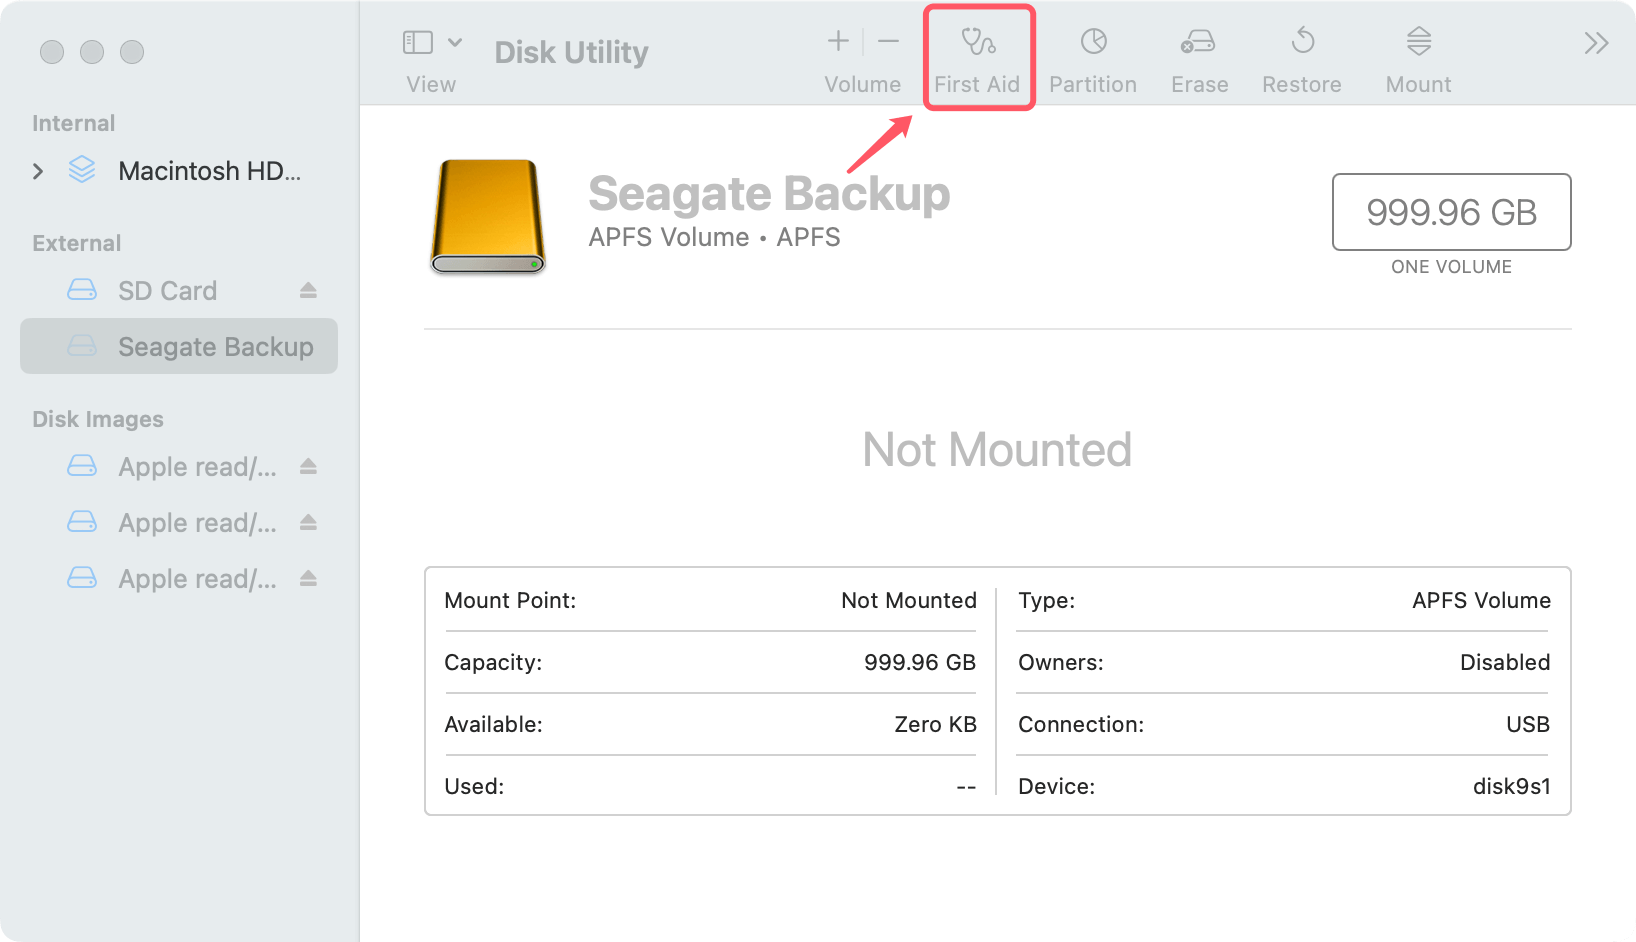The width and height of the screenshot is (1636, 942).
Task: Open the Partition tool
Action: pos(1093,55)
